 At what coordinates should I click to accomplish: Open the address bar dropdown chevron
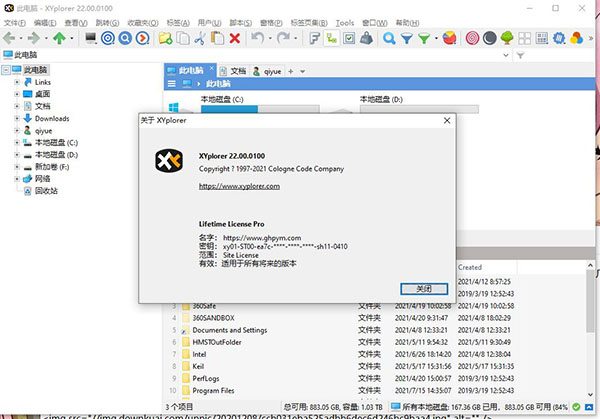(505, 55)
